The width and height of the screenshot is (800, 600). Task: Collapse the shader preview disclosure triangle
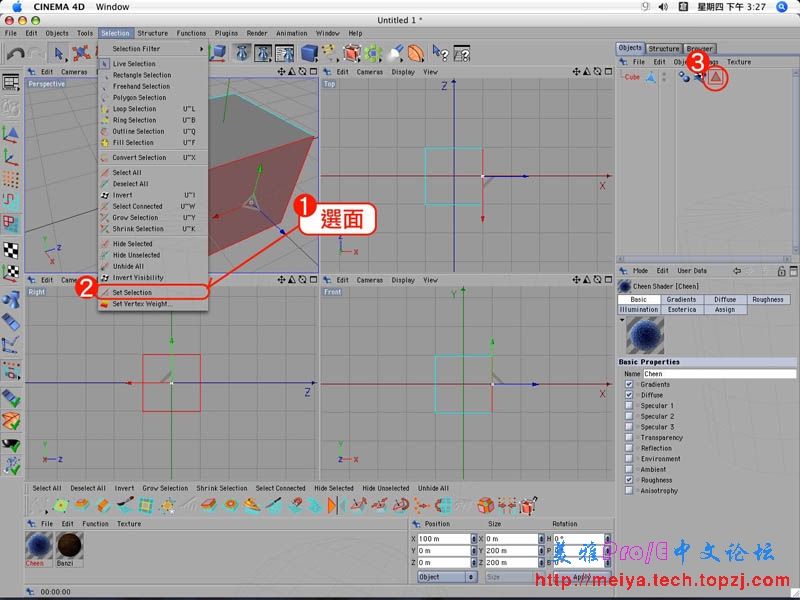pyautogui.click(x=622, y=320)
